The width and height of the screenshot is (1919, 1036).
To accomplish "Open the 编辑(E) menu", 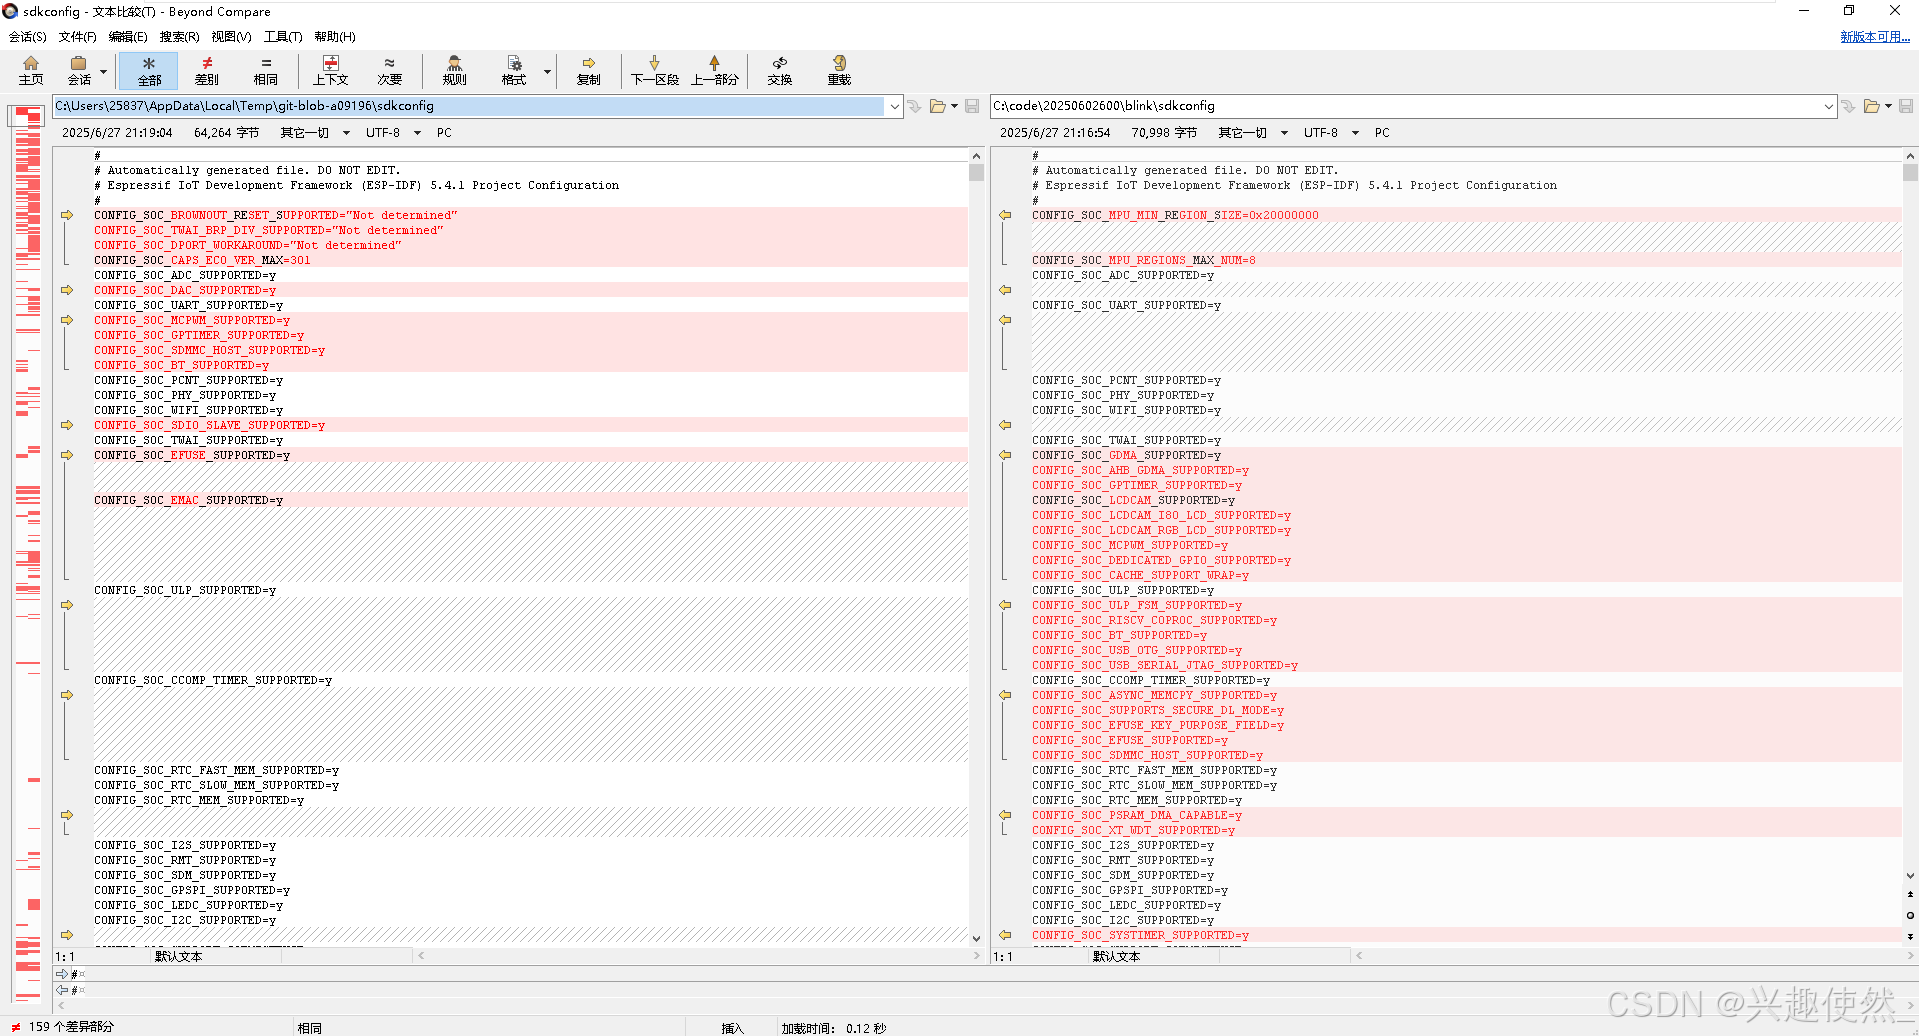I will 128,37.
